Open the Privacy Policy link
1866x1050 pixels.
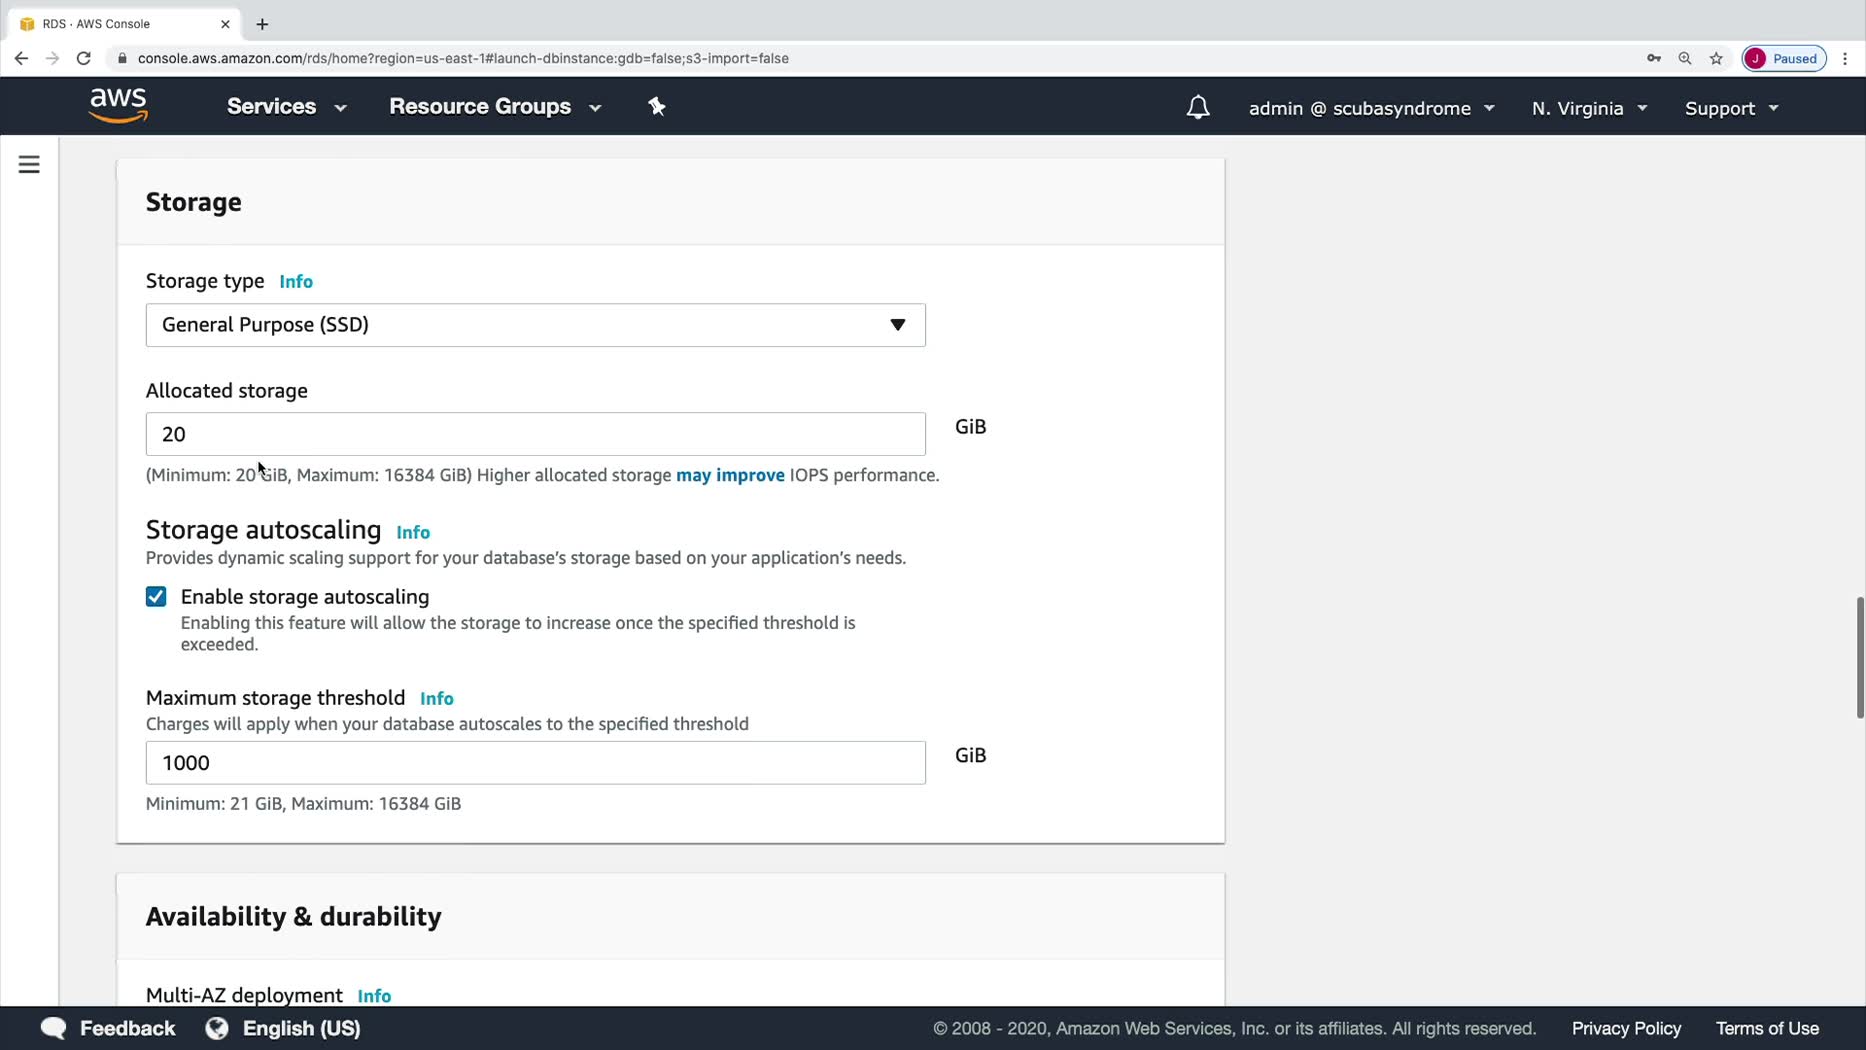coord(1626,1028)
